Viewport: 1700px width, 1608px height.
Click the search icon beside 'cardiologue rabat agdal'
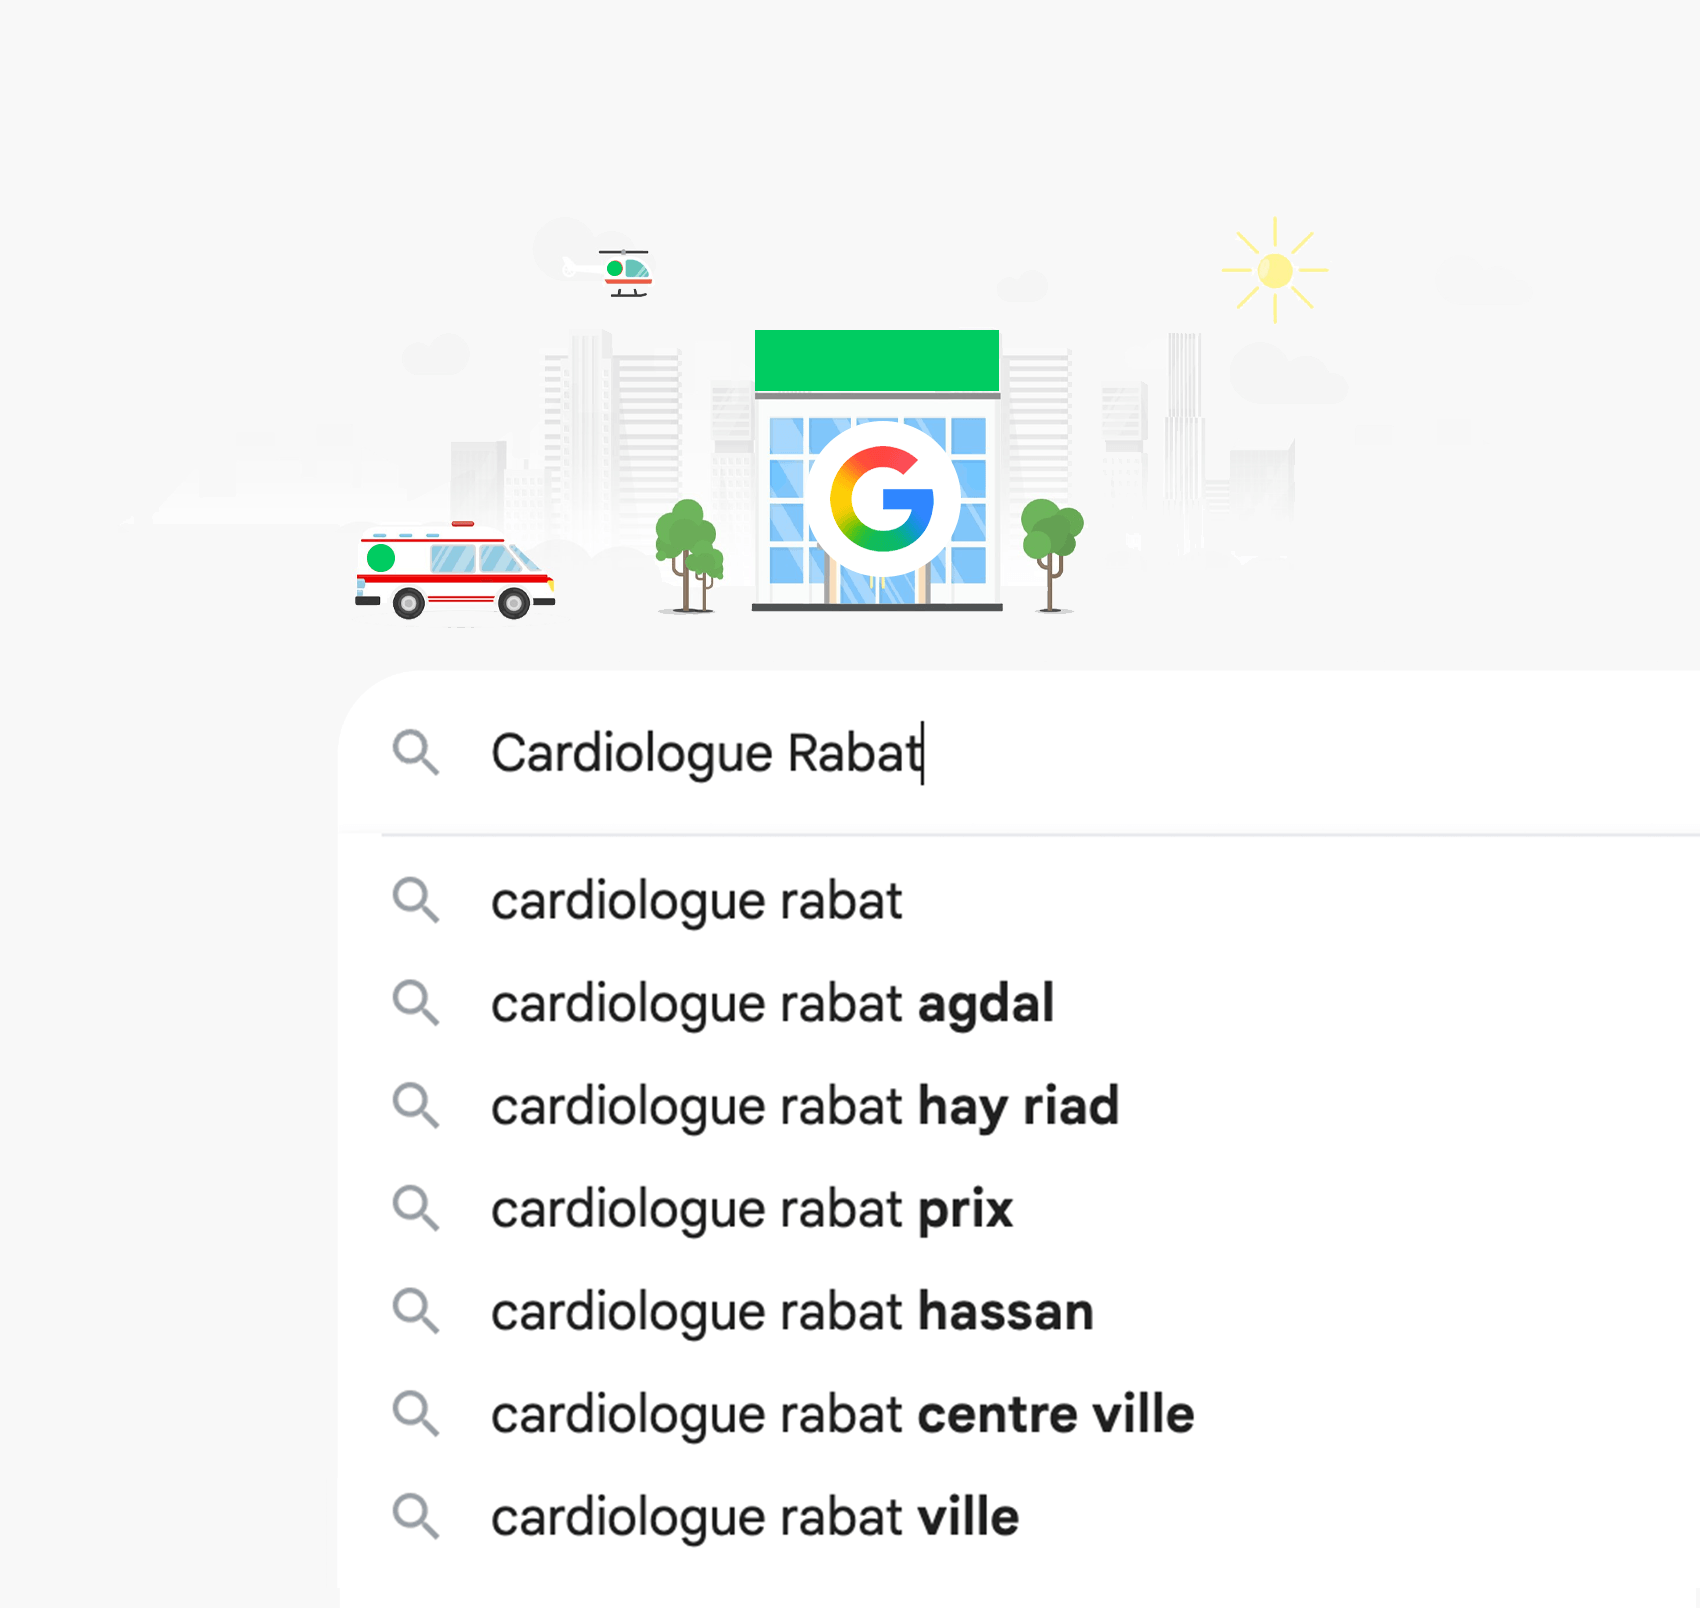[x=418, y=1004]
